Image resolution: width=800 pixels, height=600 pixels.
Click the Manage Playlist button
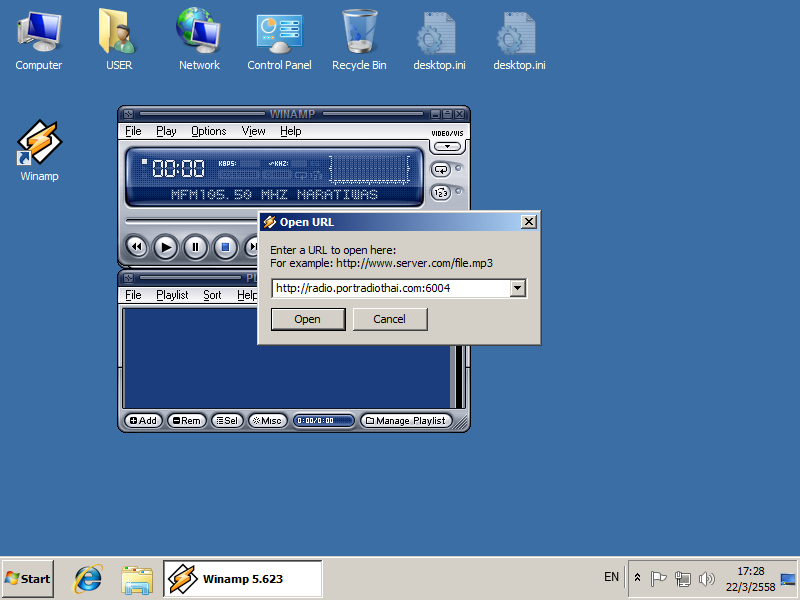pyautogui.click(x=406, y=421)
